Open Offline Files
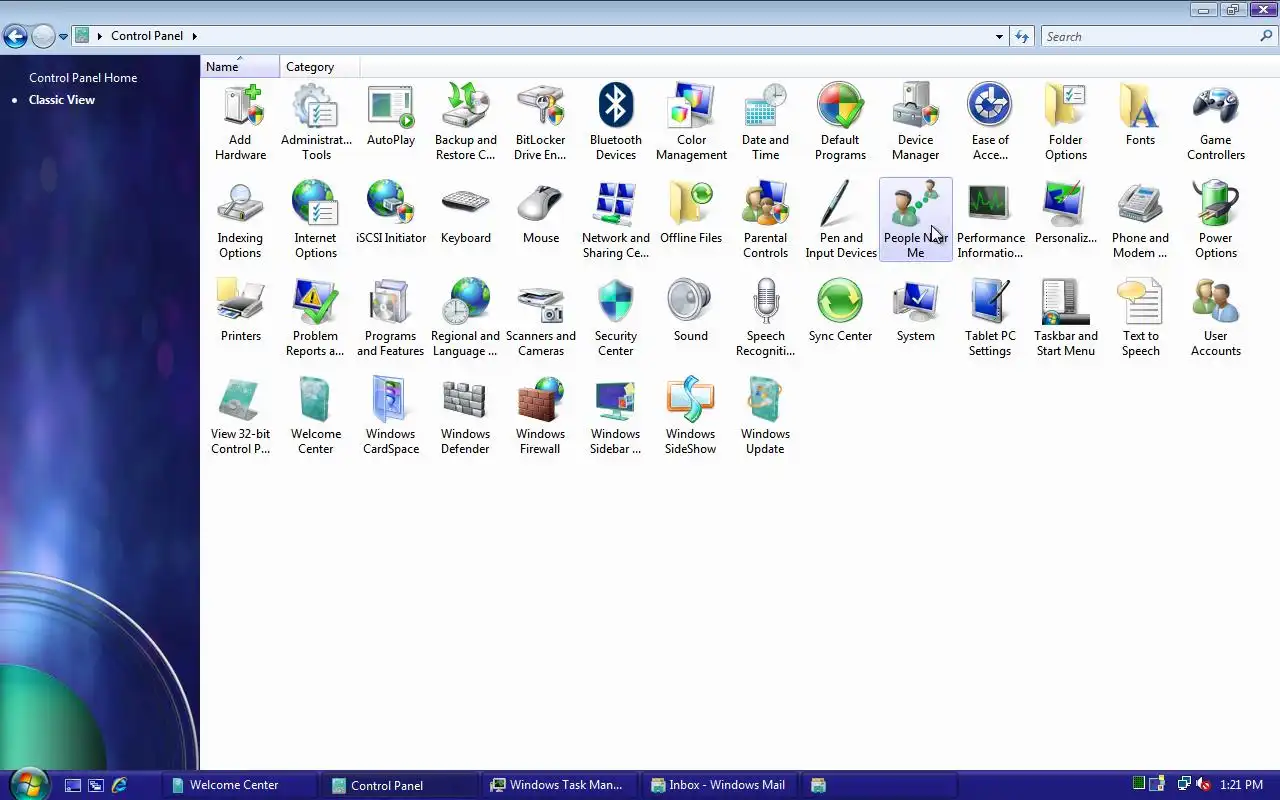Viewport: 1280px width, 800px height. 691,214
